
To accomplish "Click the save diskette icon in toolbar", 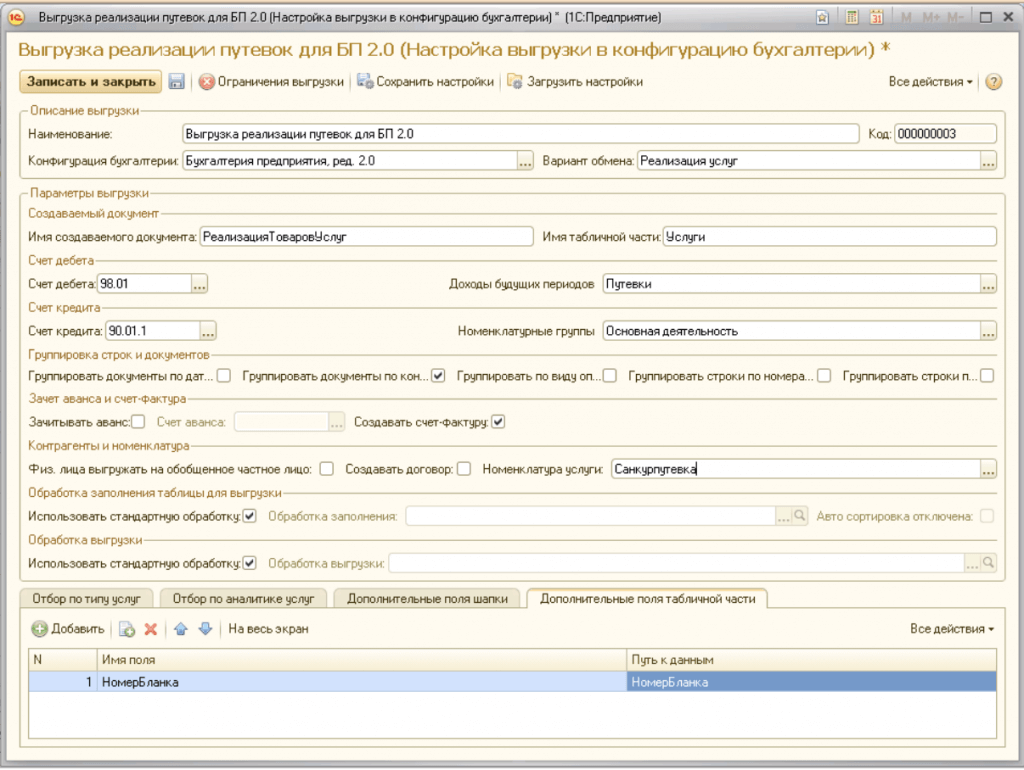I will (x=177, y=82).
